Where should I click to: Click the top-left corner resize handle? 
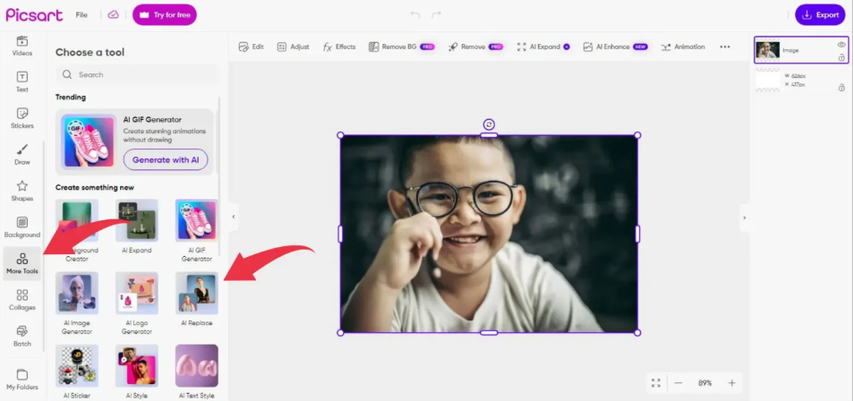(x=341, y=135)
